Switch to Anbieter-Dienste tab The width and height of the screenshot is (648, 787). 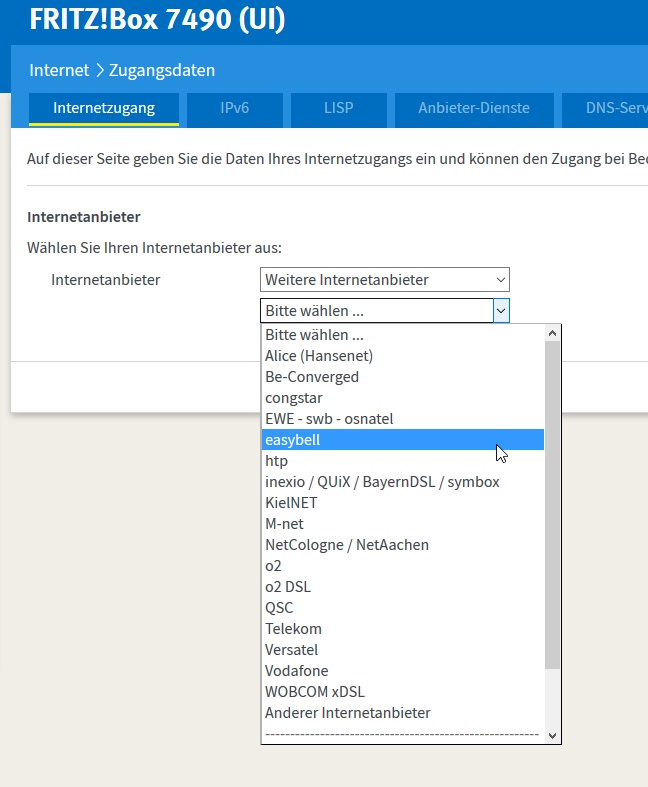coord(474,108)
